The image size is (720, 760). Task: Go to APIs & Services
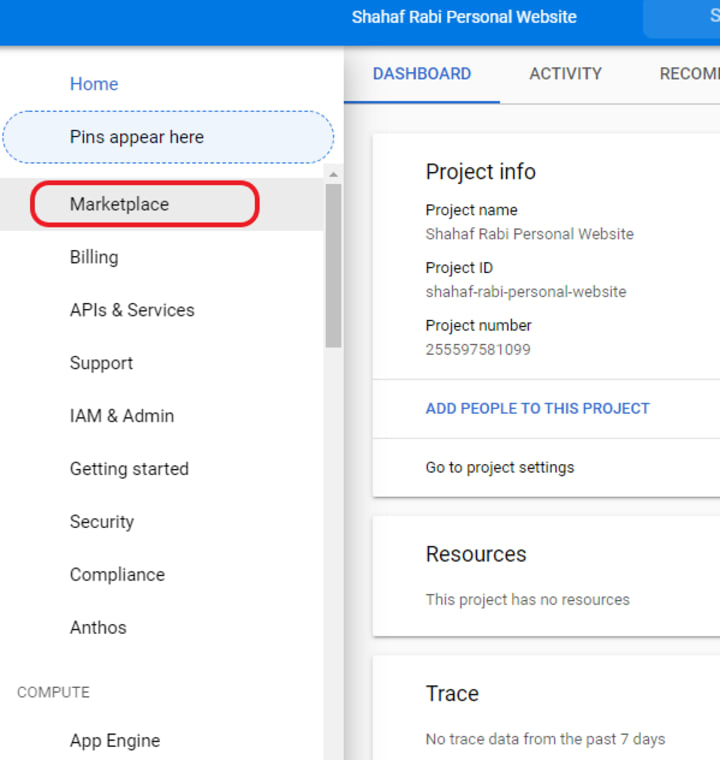point(132,310)
